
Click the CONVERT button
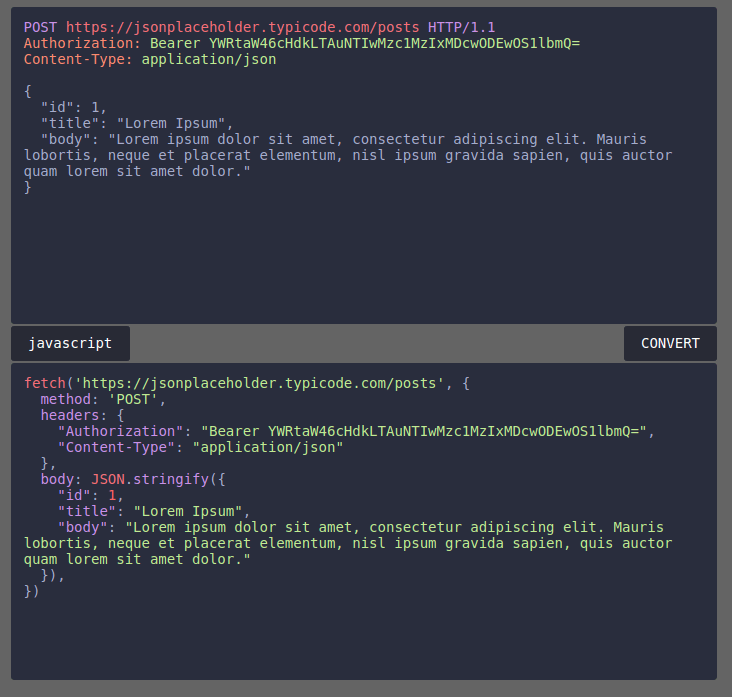670,343
